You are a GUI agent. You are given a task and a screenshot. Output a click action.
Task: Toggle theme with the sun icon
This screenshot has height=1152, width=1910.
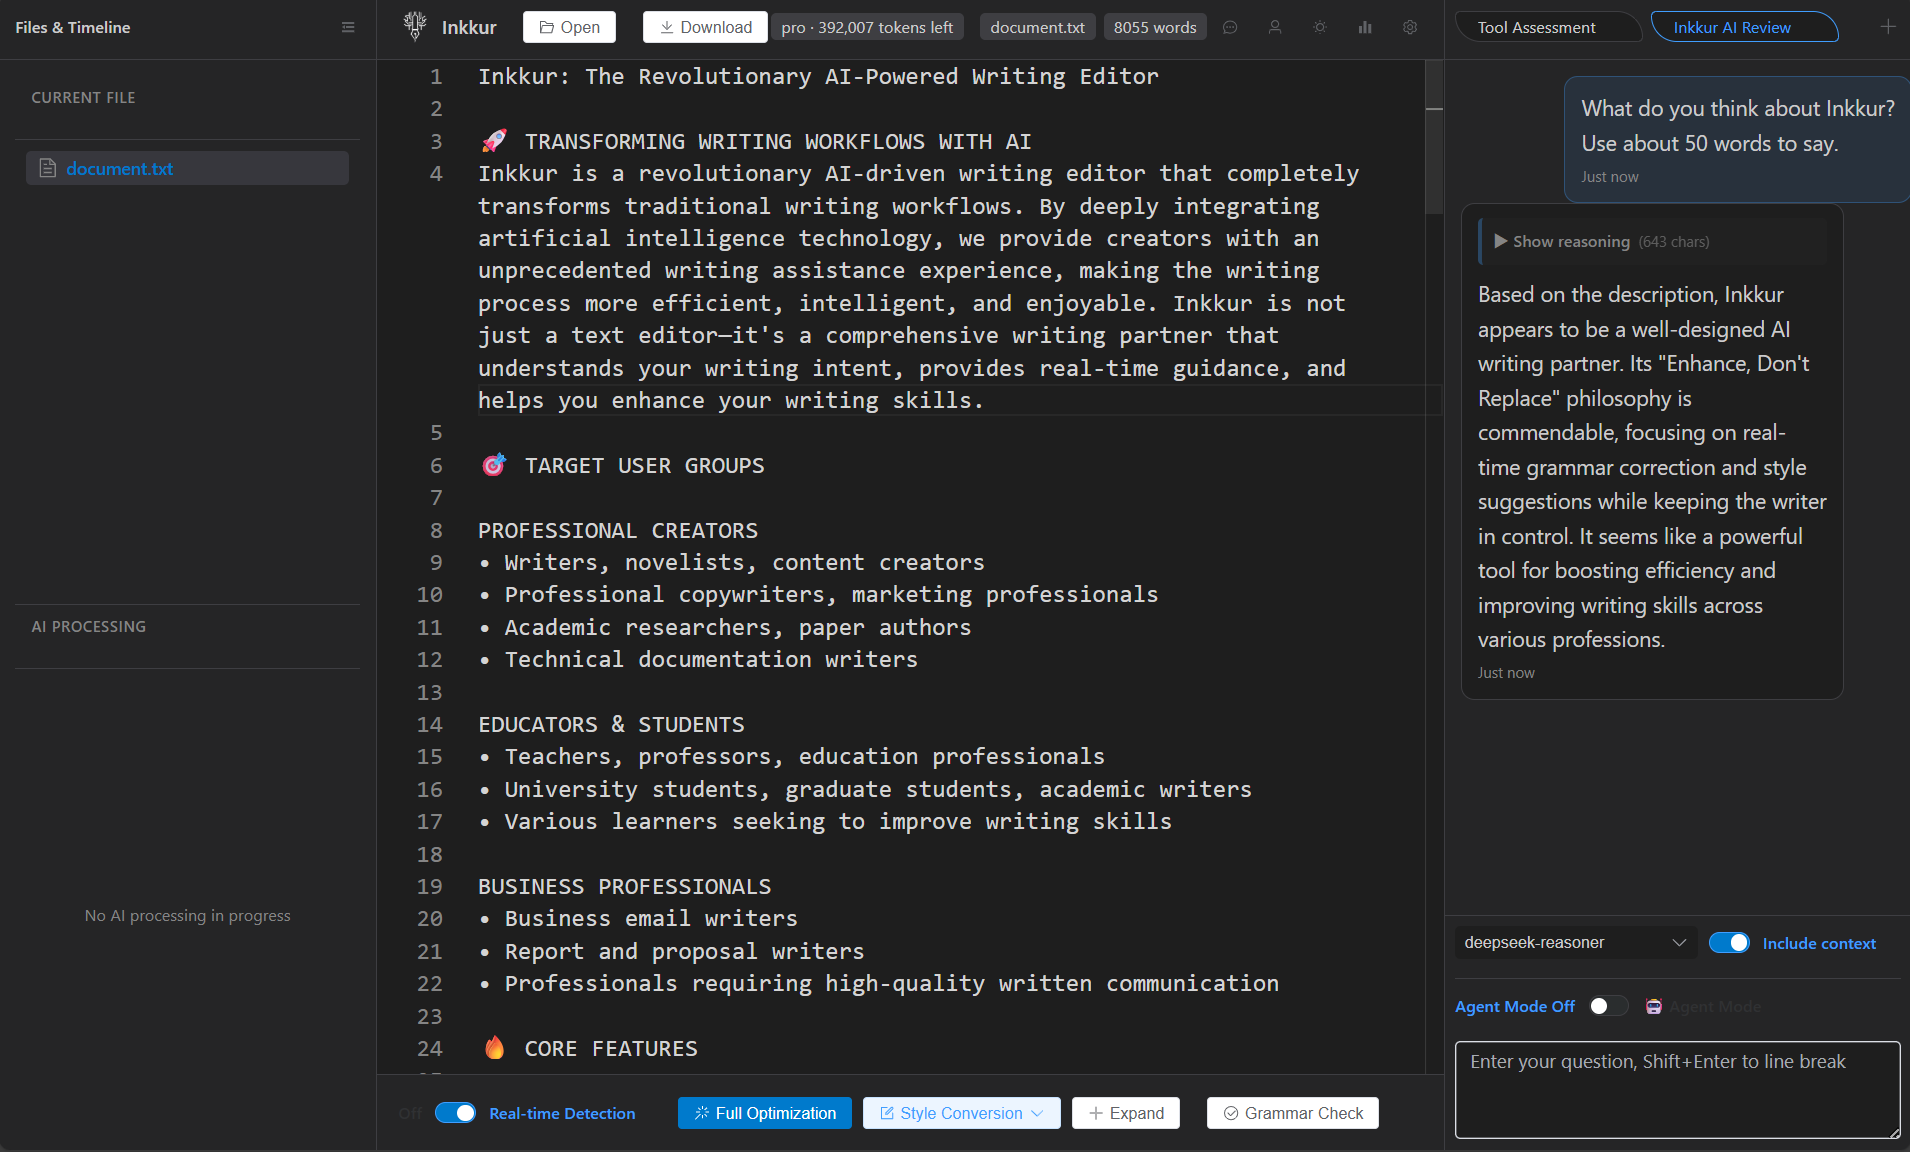1320,27
